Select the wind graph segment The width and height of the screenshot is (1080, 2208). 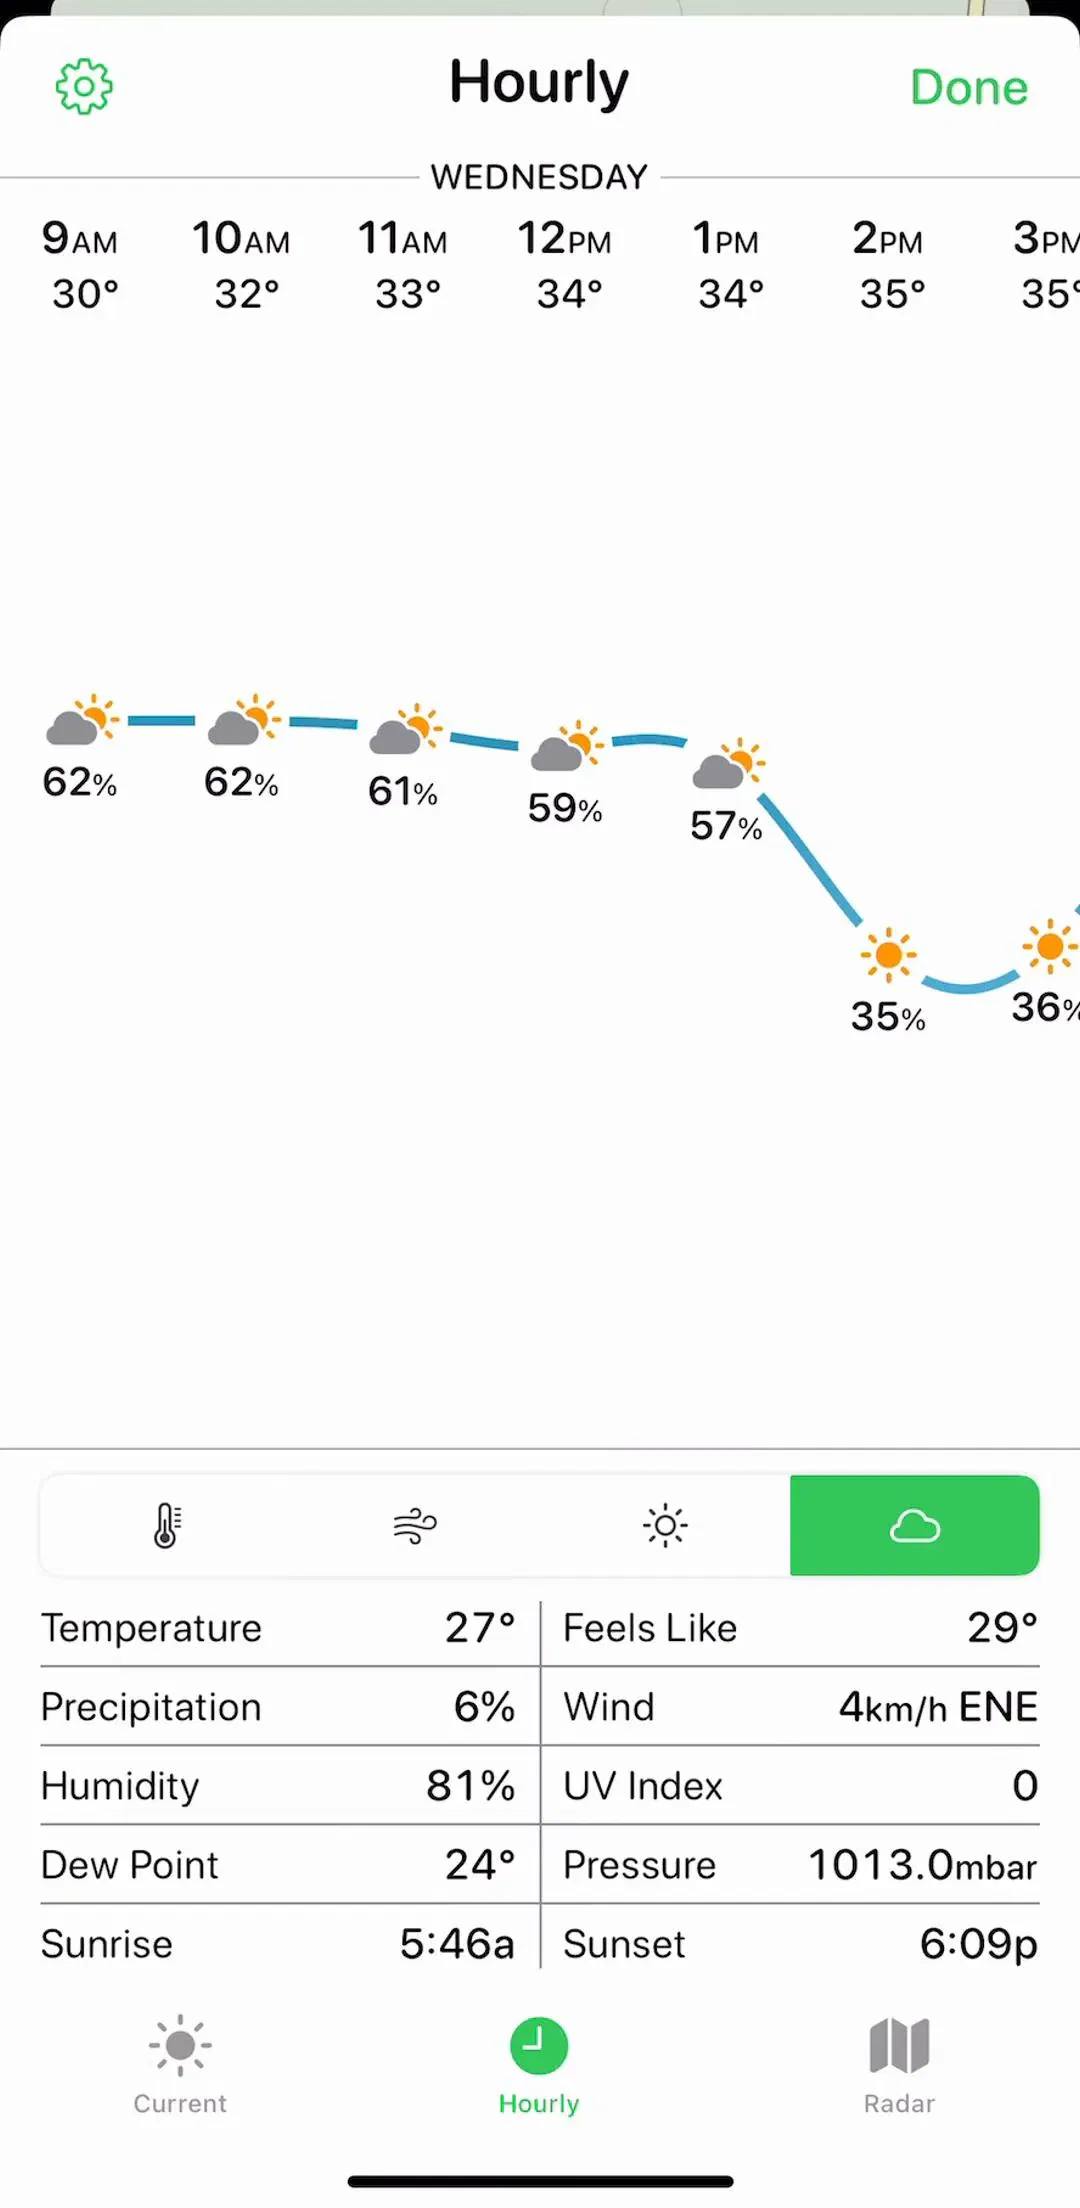pos(415,1525)
